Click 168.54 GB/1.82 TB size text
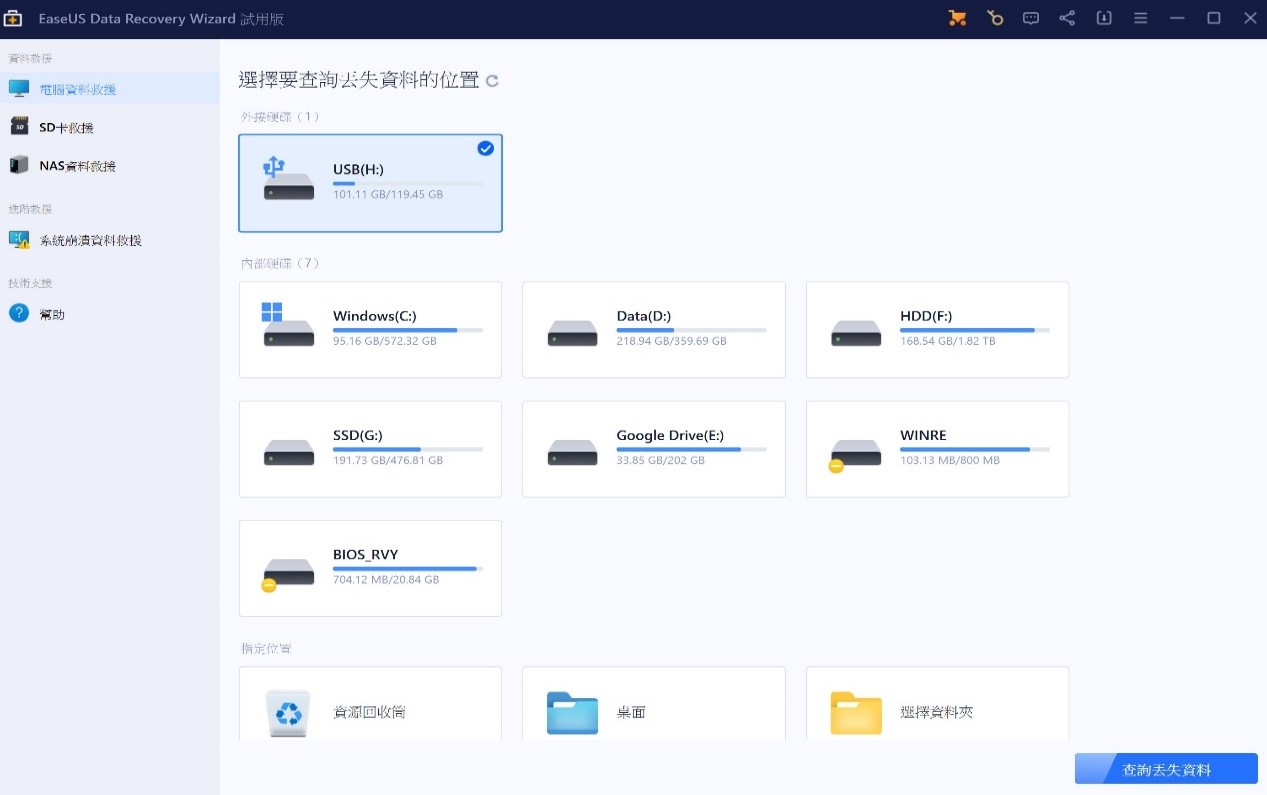 click(949, 341)
